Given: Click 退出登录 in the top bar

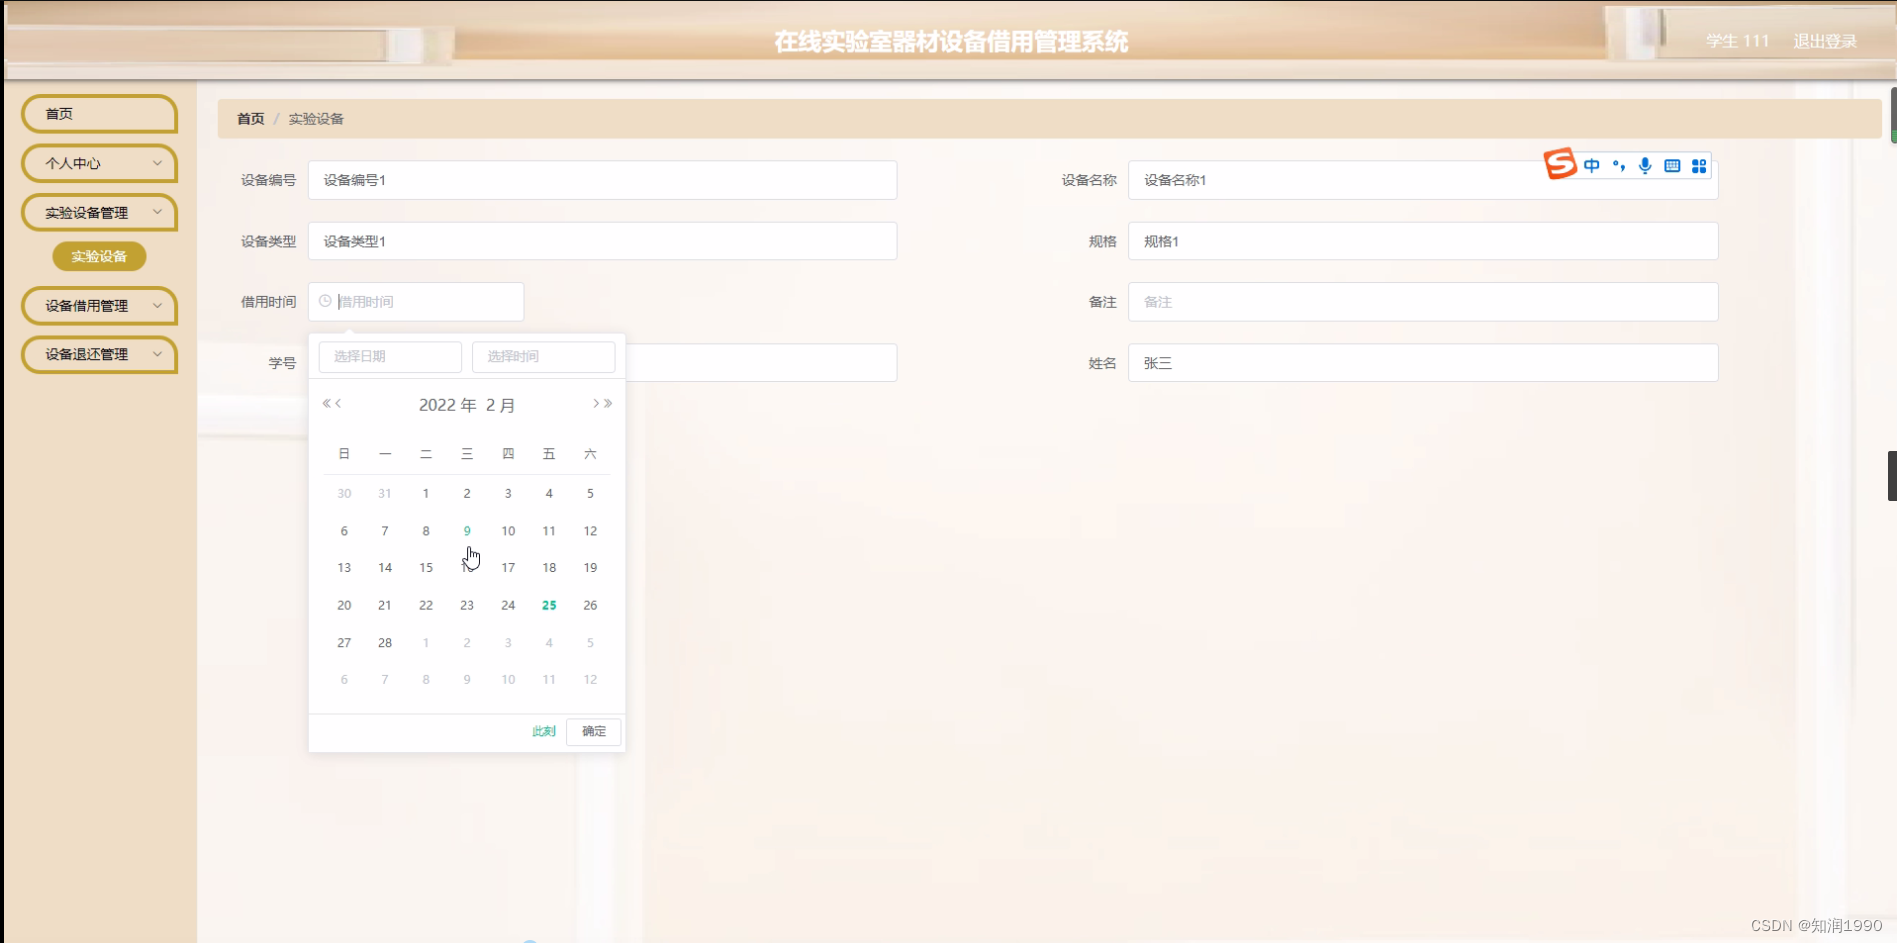Looking at the screenshot, I should pyautogui.click(x=1825, y=41).
